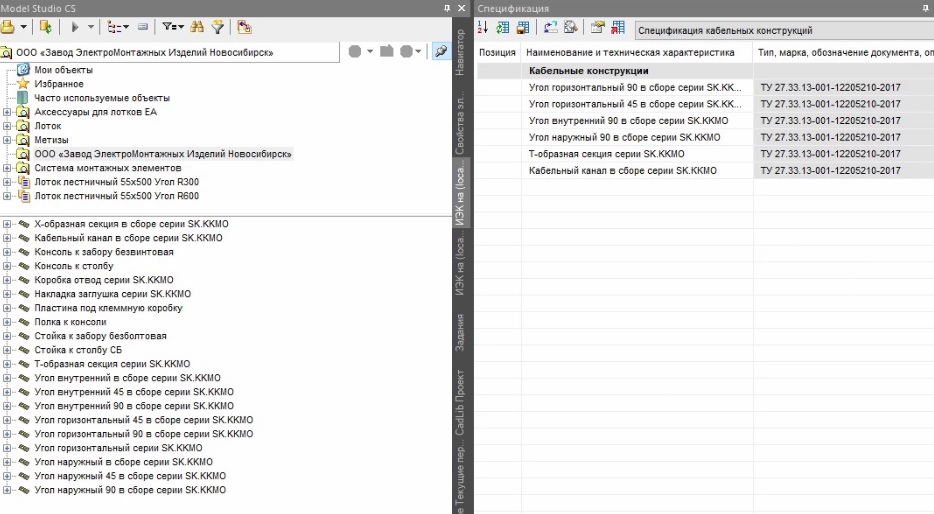Select Консоль к забору безвинтовая
This screenshot has height=514, width=934.
pyautogui.click(x=104, y=252)
